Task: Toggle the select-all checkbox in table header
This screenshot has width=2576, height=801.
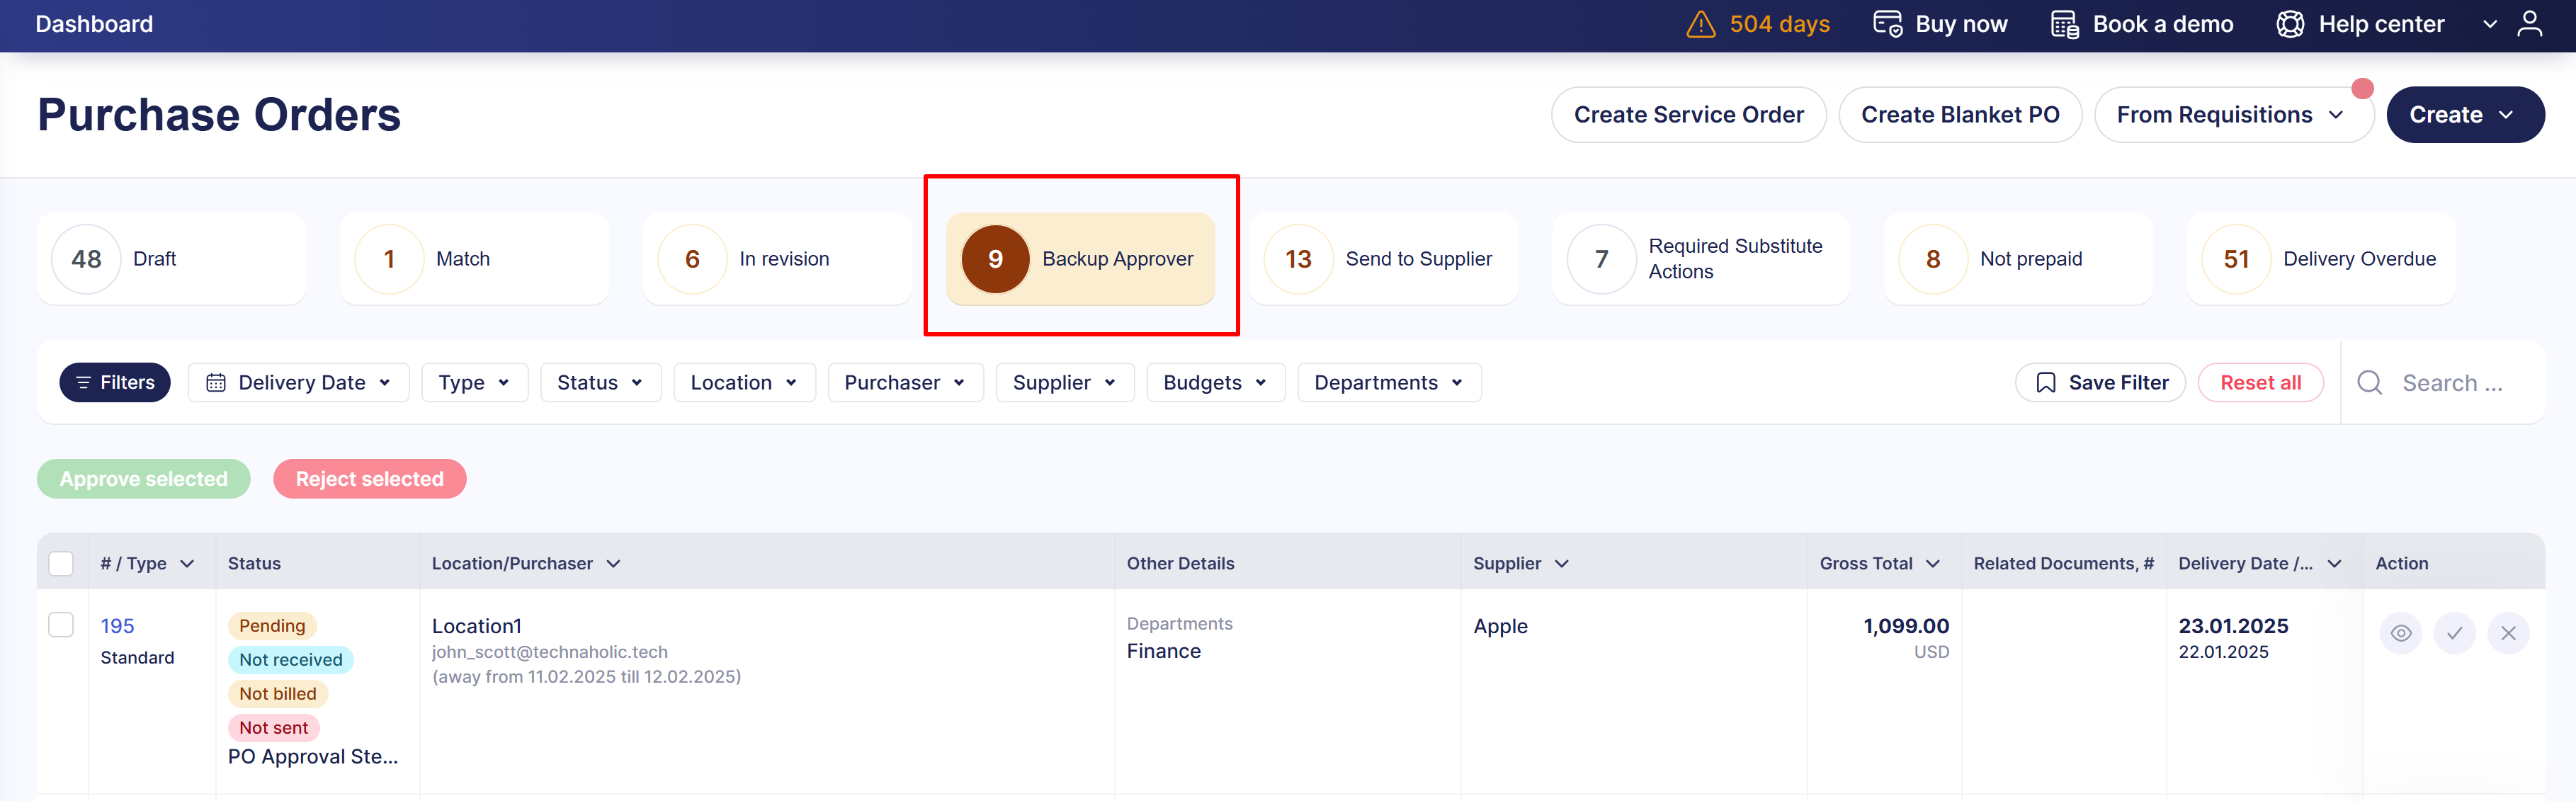Action: point(61,564)
